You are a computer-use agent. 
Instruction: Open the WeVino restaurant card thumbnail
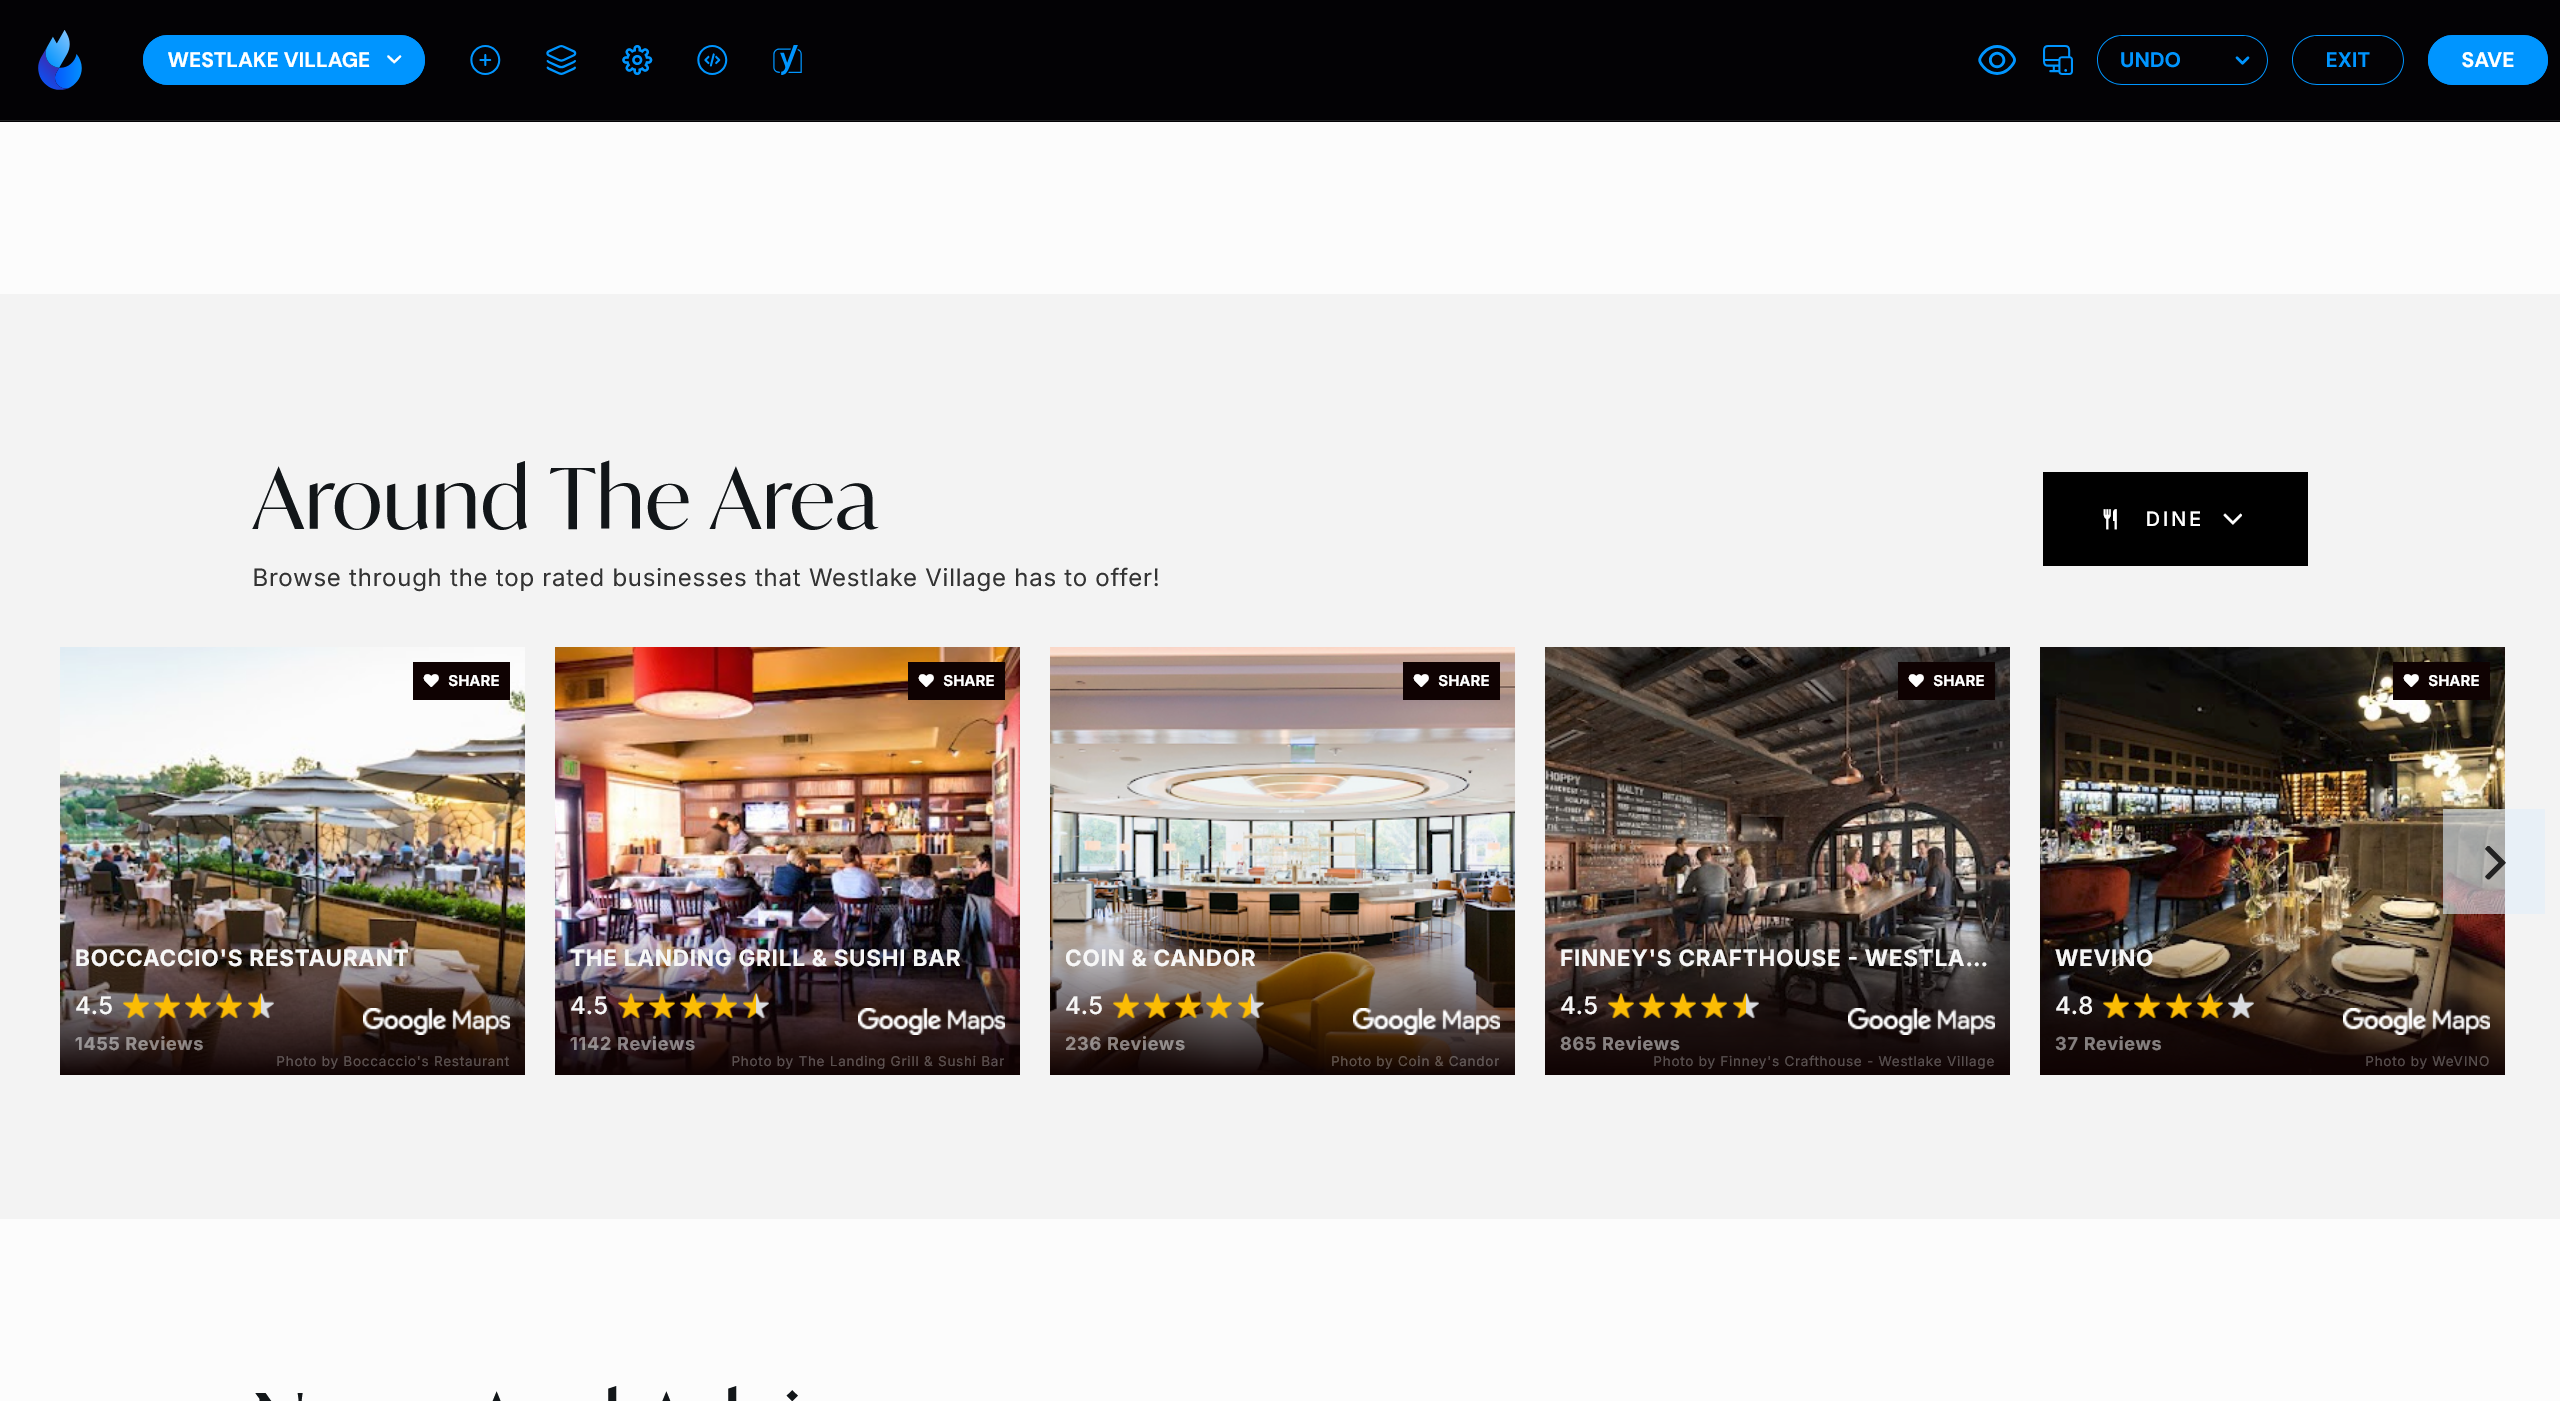2272,861
